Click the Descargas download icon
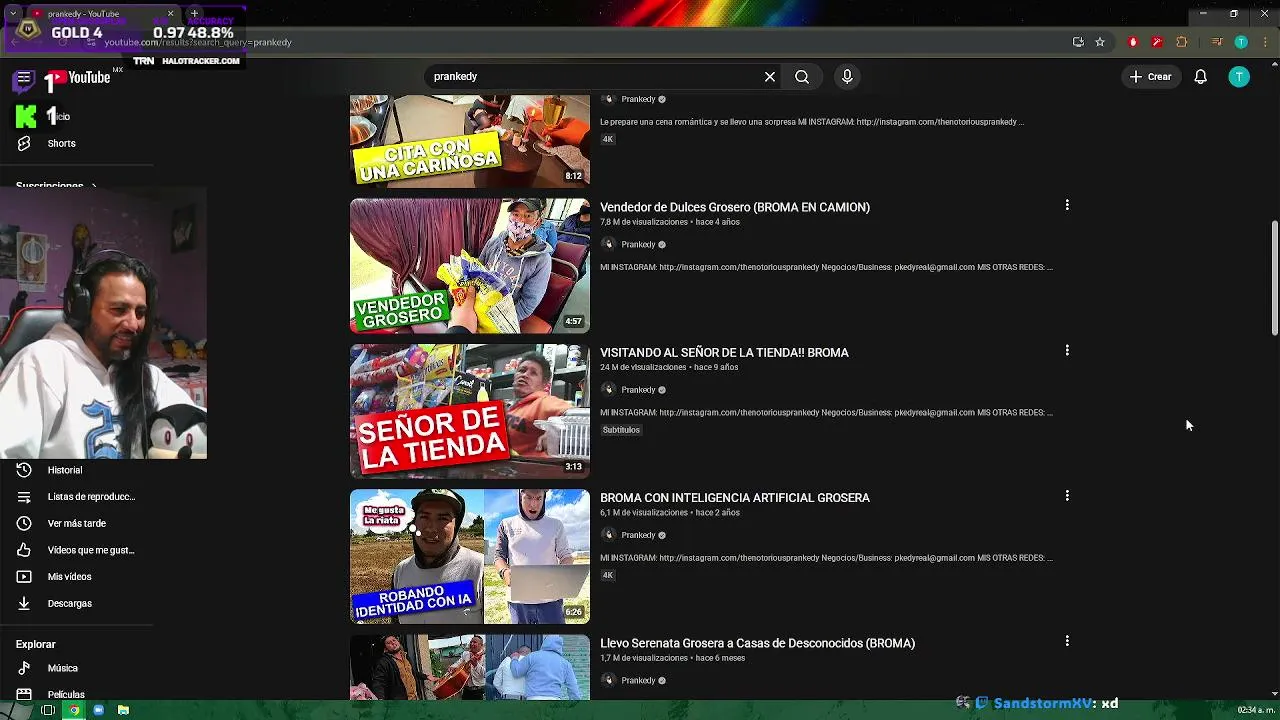 (24, 603)
